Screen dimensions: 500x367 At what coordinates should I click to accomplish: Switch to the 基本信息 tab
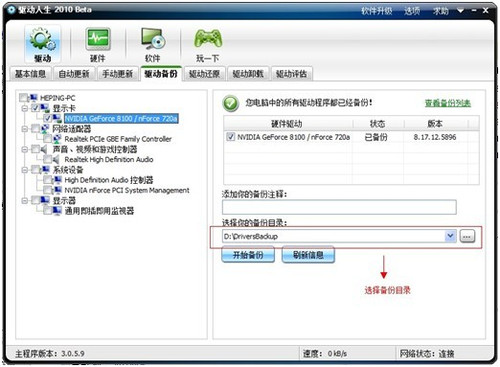[x=31, y=74]
